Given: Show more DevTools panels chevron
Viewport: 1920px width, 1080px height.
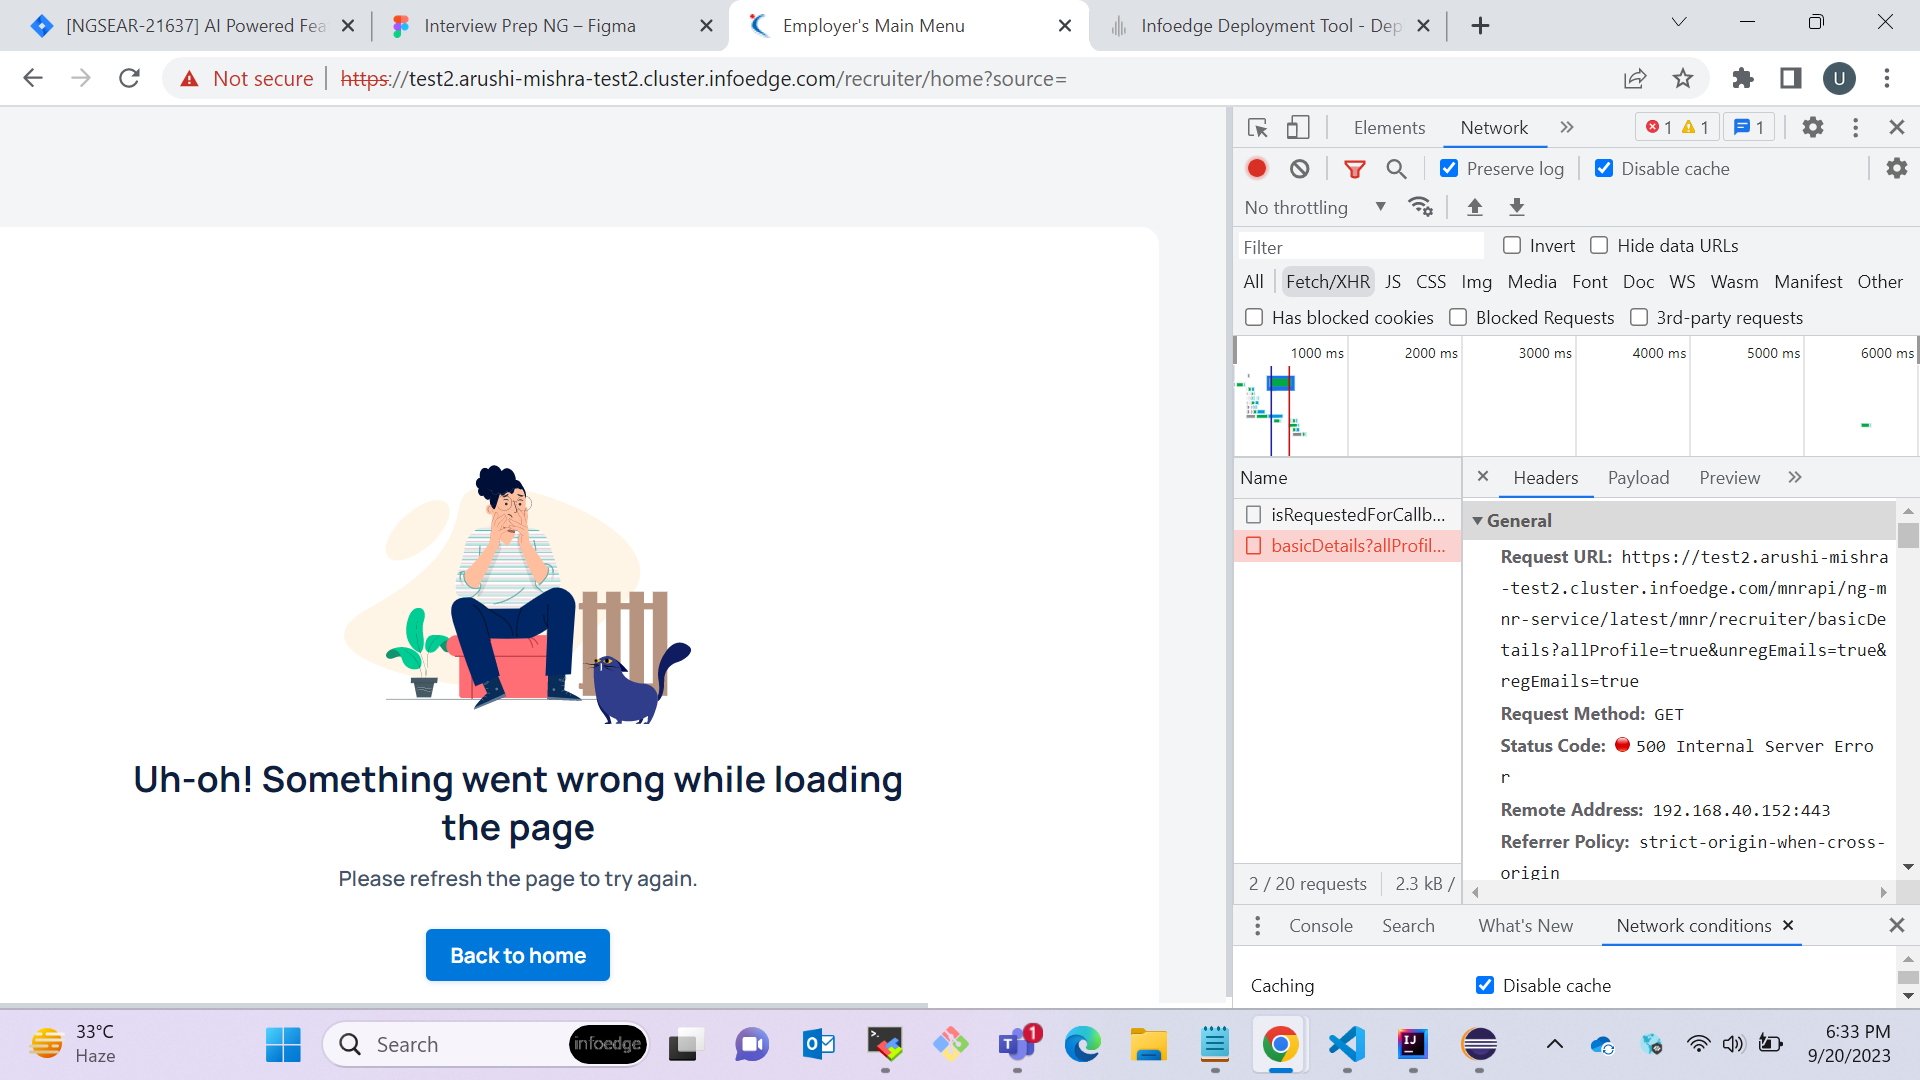Looking at the screenshot, I should pos(1567,128).
